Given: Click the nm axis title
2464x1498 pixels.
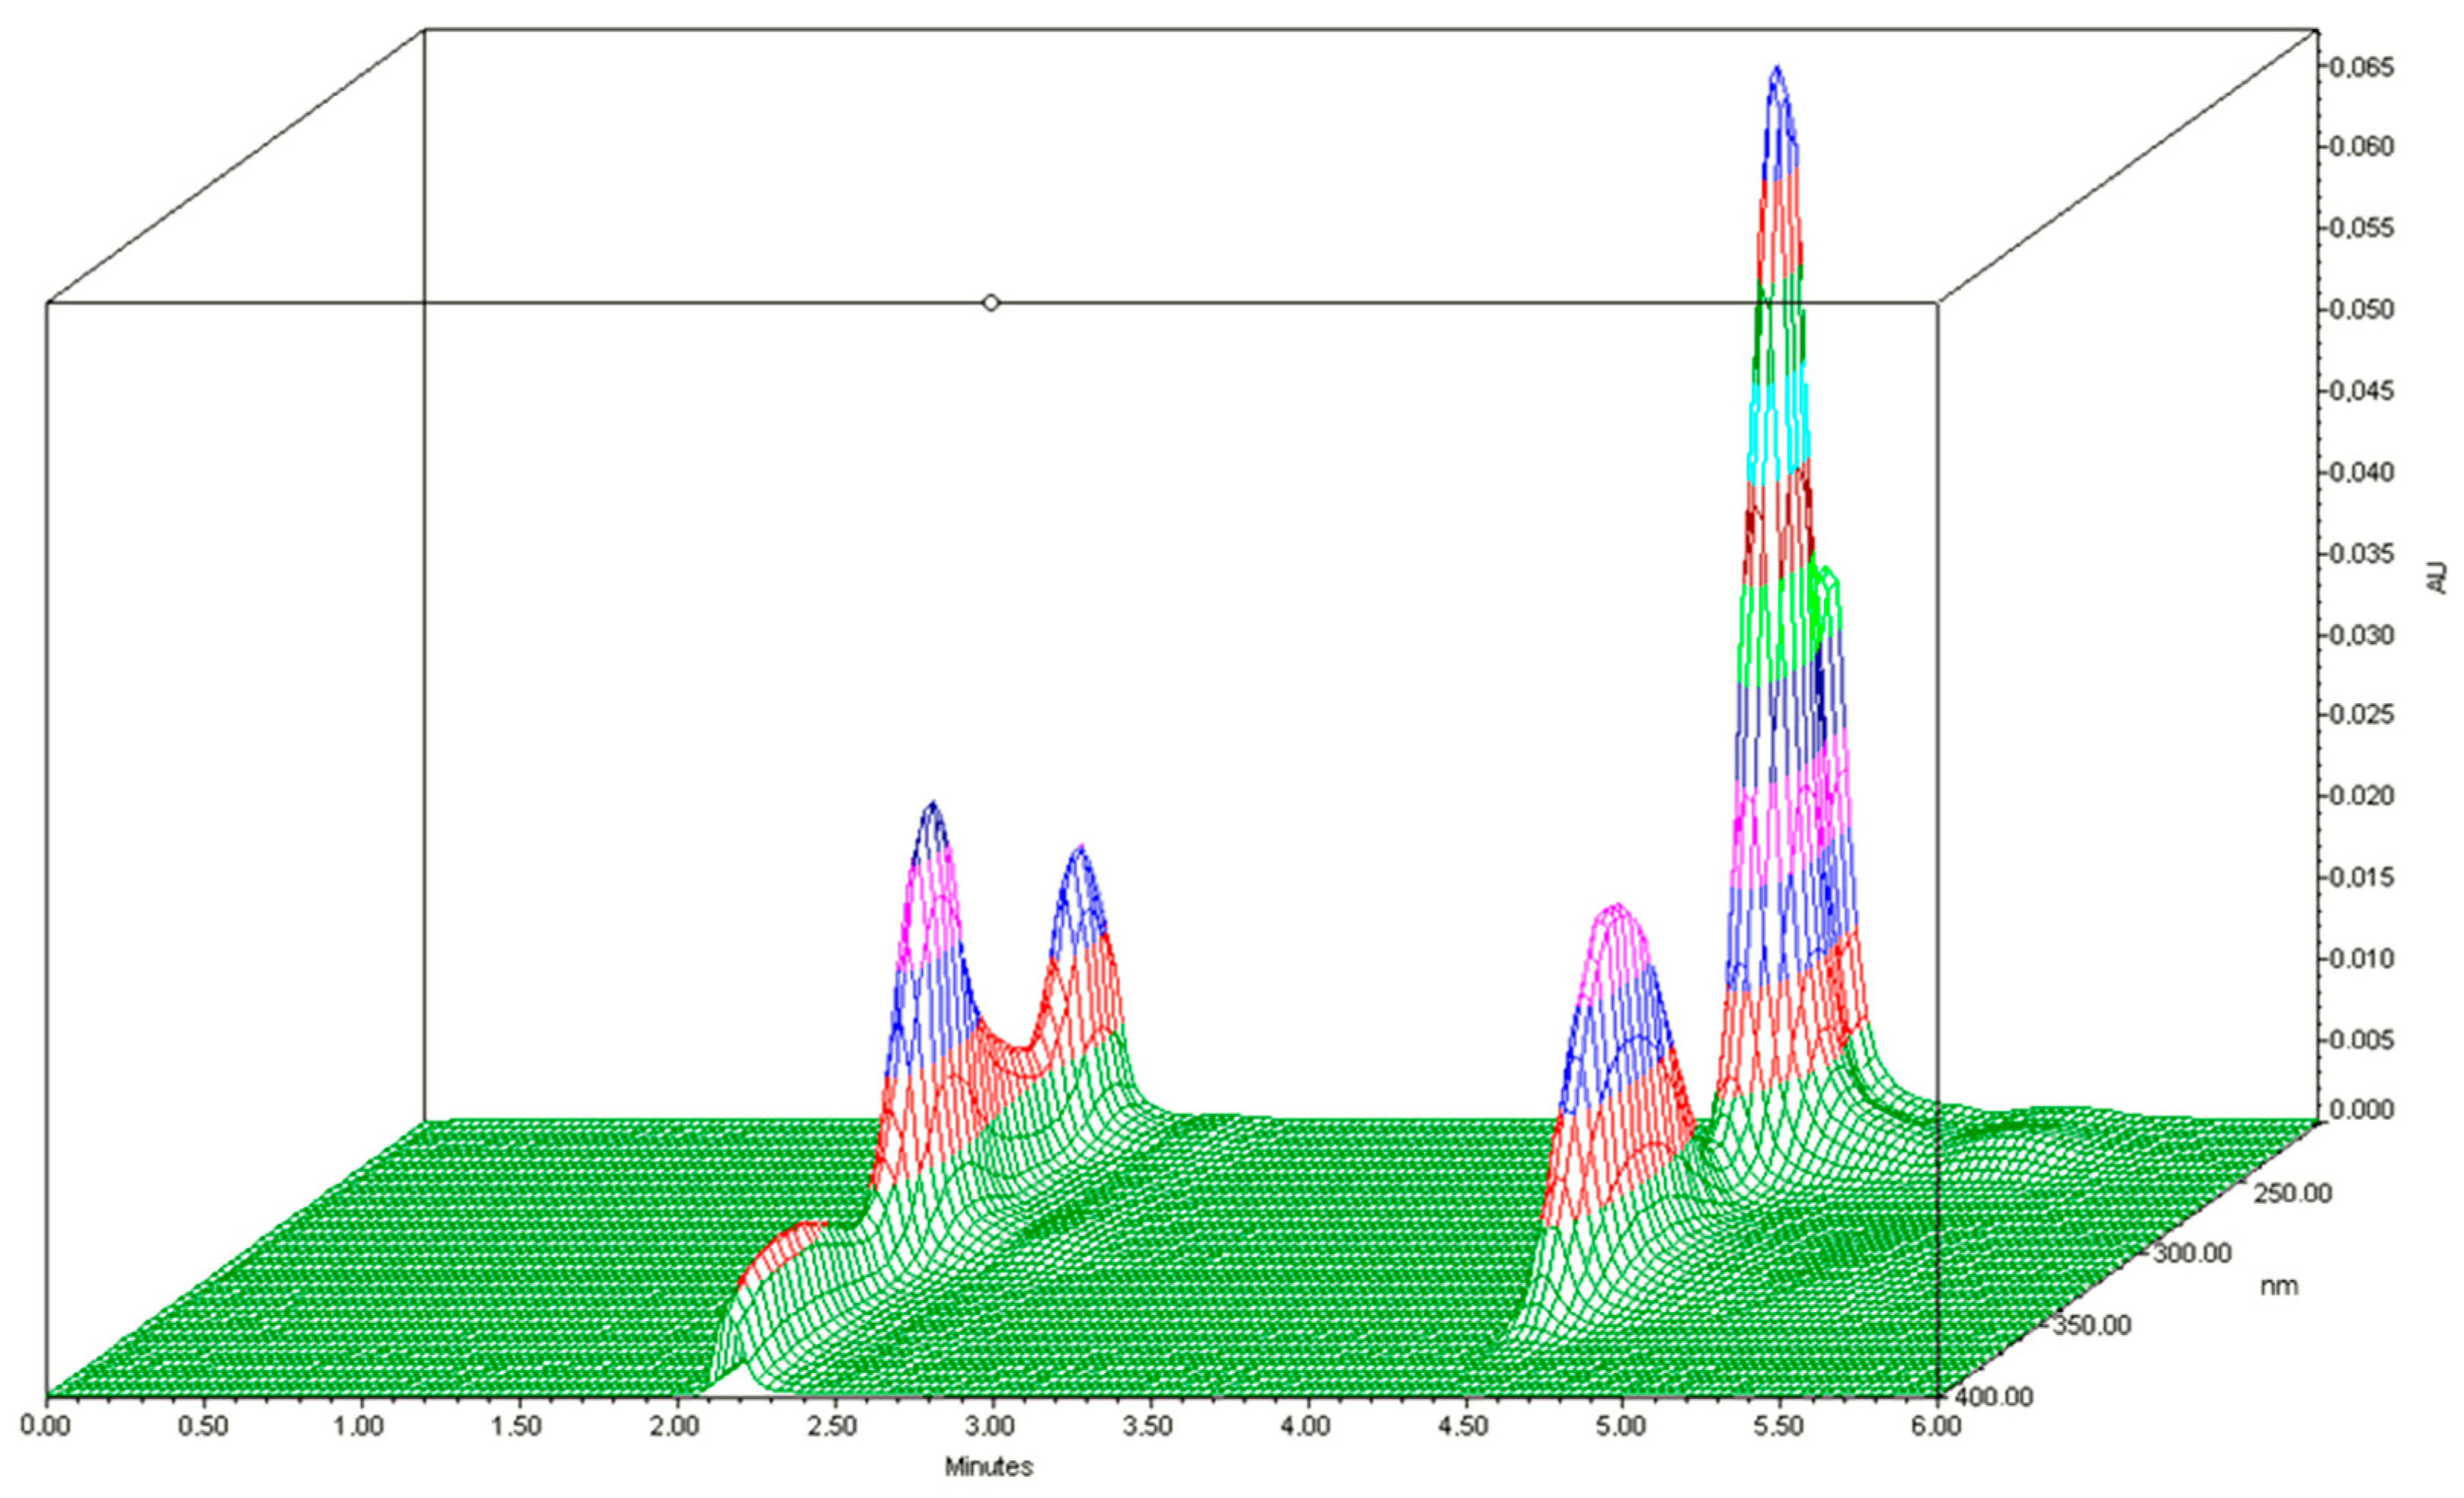Looking at the screenshot, I should click(x=2280, y=1286).
